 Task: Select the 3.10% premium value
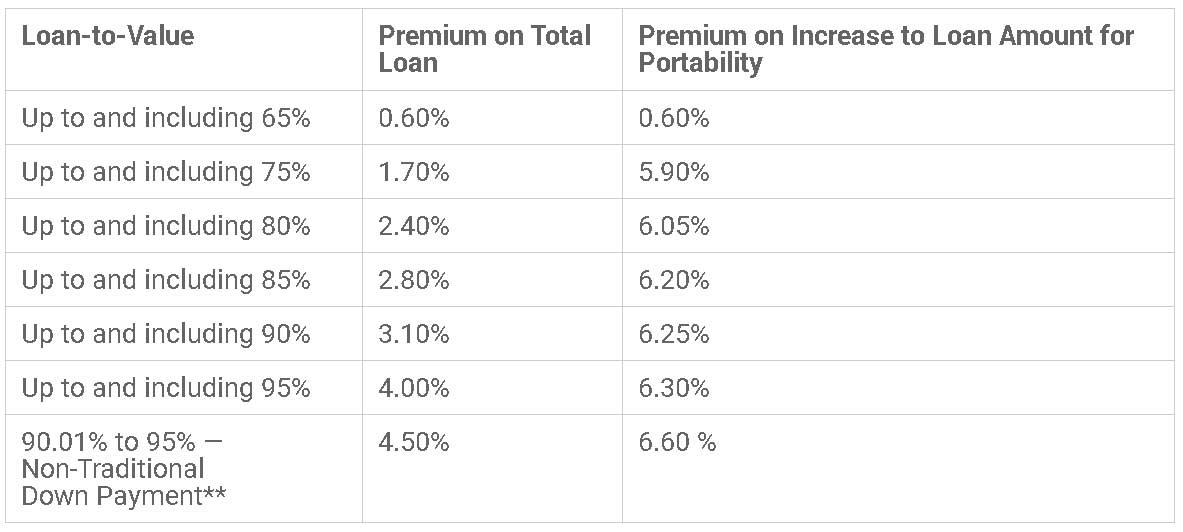coord(414,334)
